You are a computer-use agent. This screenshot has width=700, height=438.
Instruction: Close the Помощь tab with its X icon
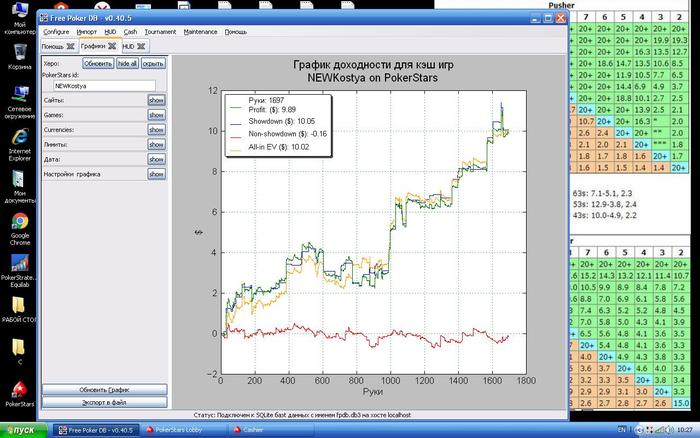coord(71,46)
